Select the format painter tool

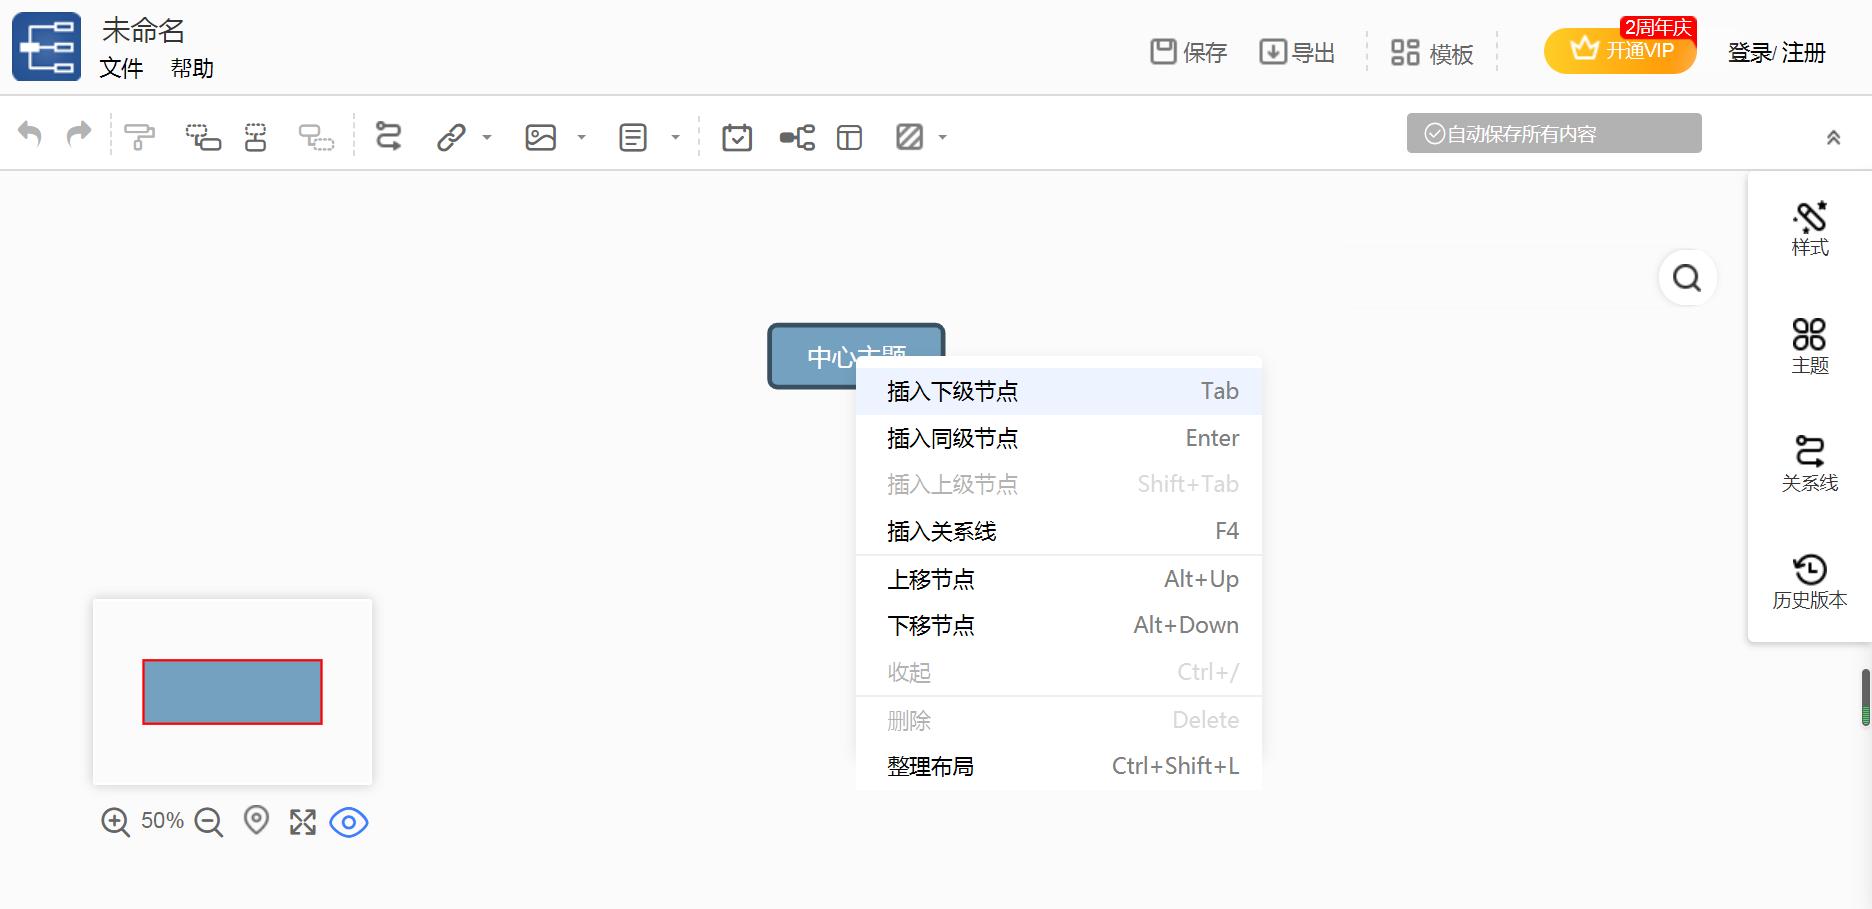(139, 135)
